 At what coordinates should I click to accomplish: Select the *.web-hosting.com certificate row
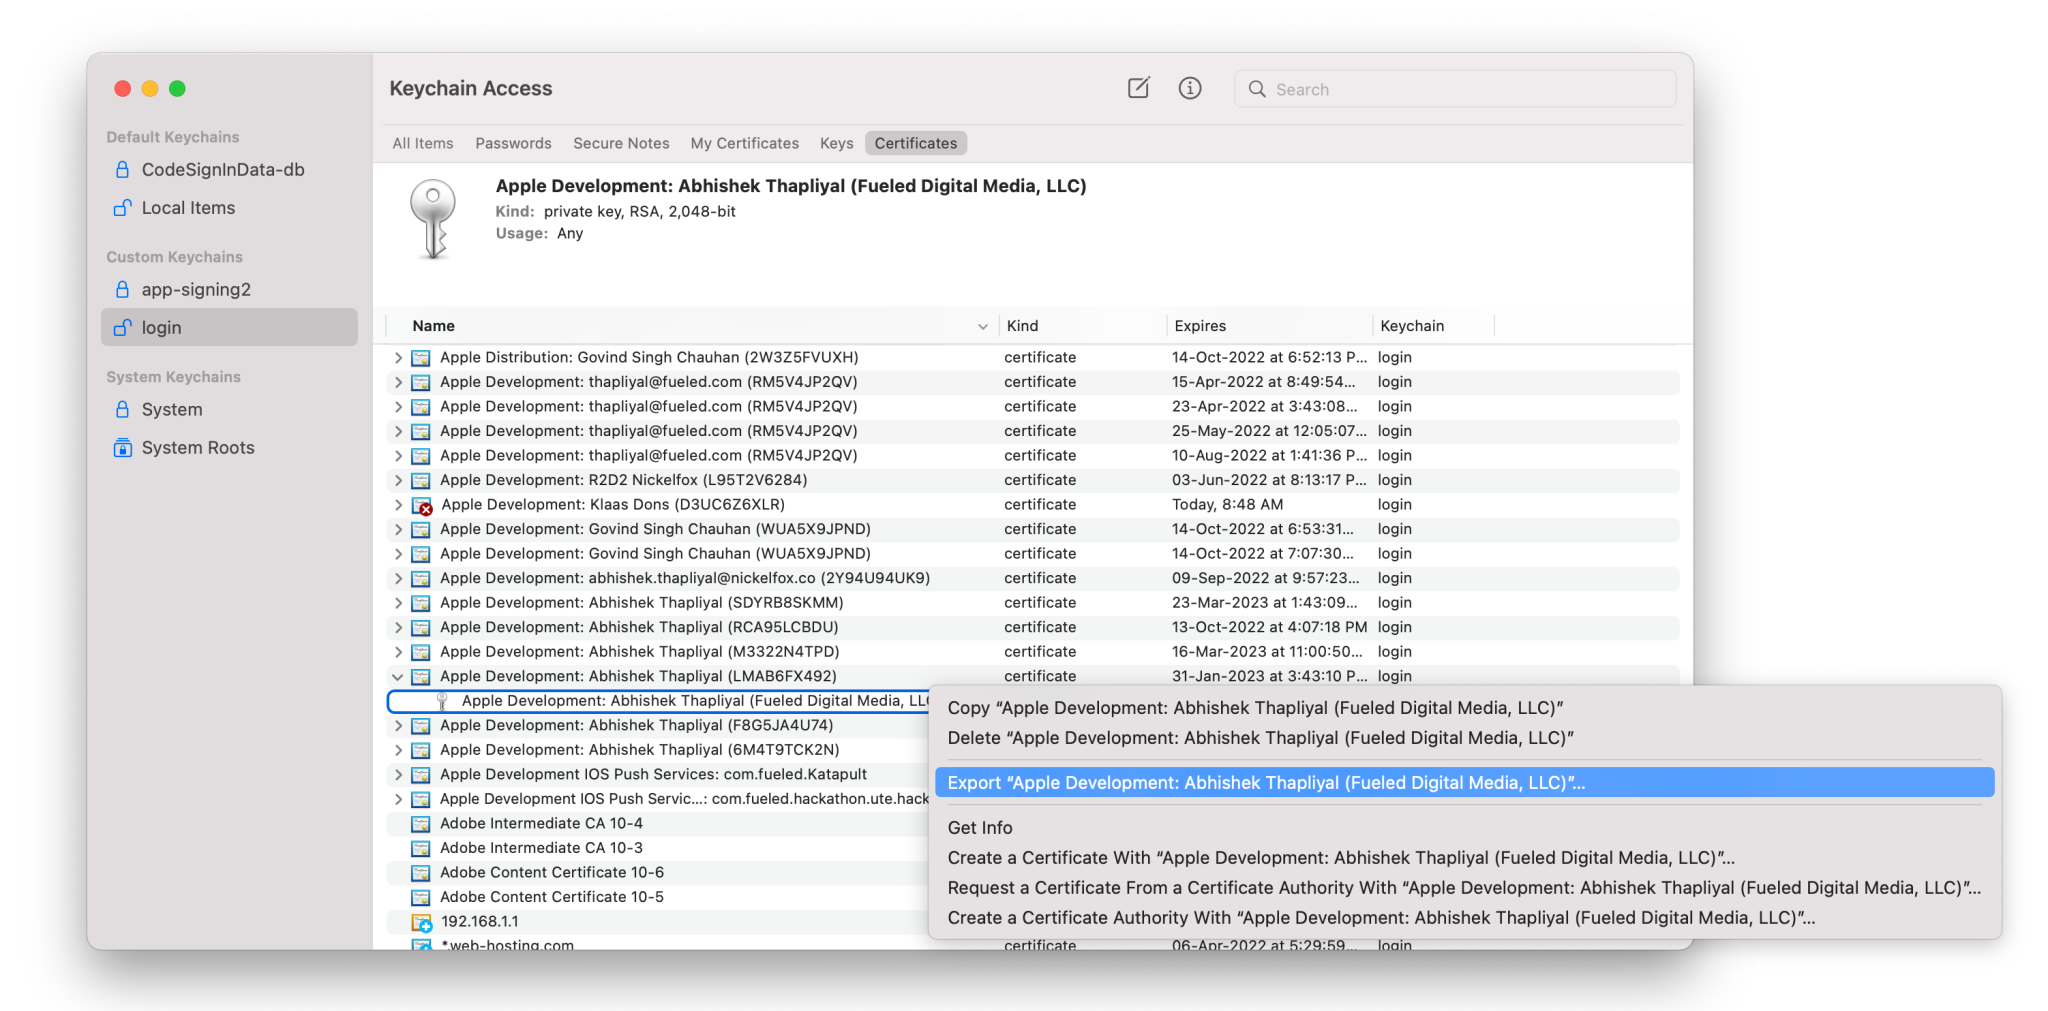(x=1033, y=944)
